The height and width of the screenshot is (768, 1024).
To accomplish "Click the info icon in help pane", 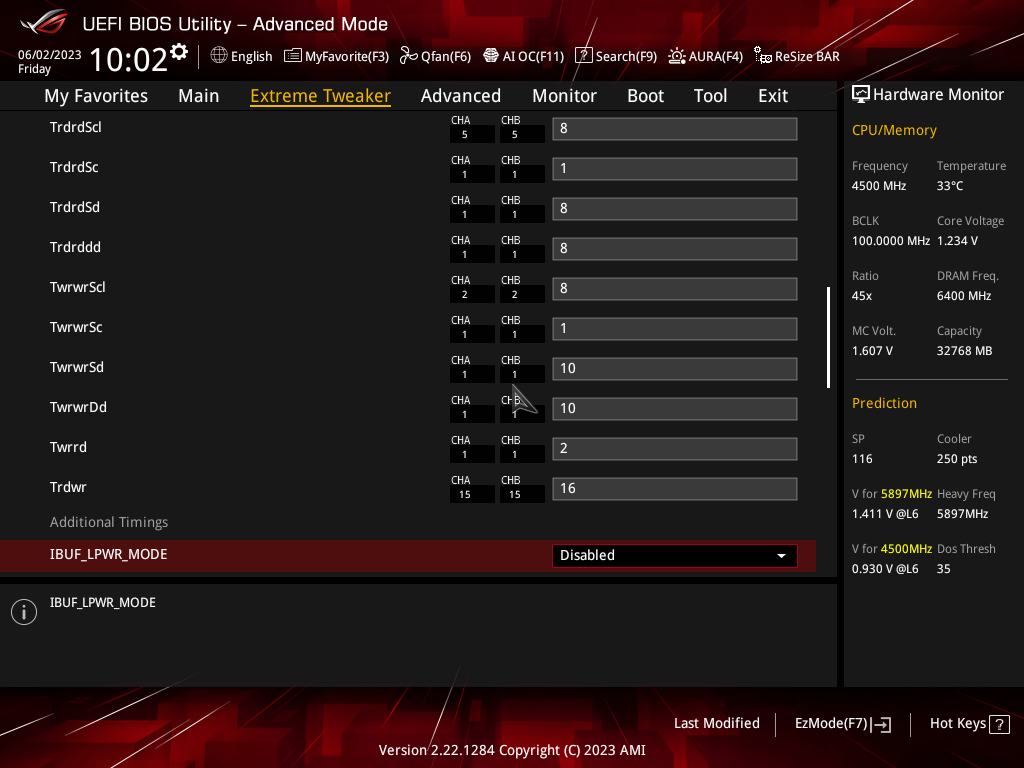I will pyautogui.click(x=24, y=612).
